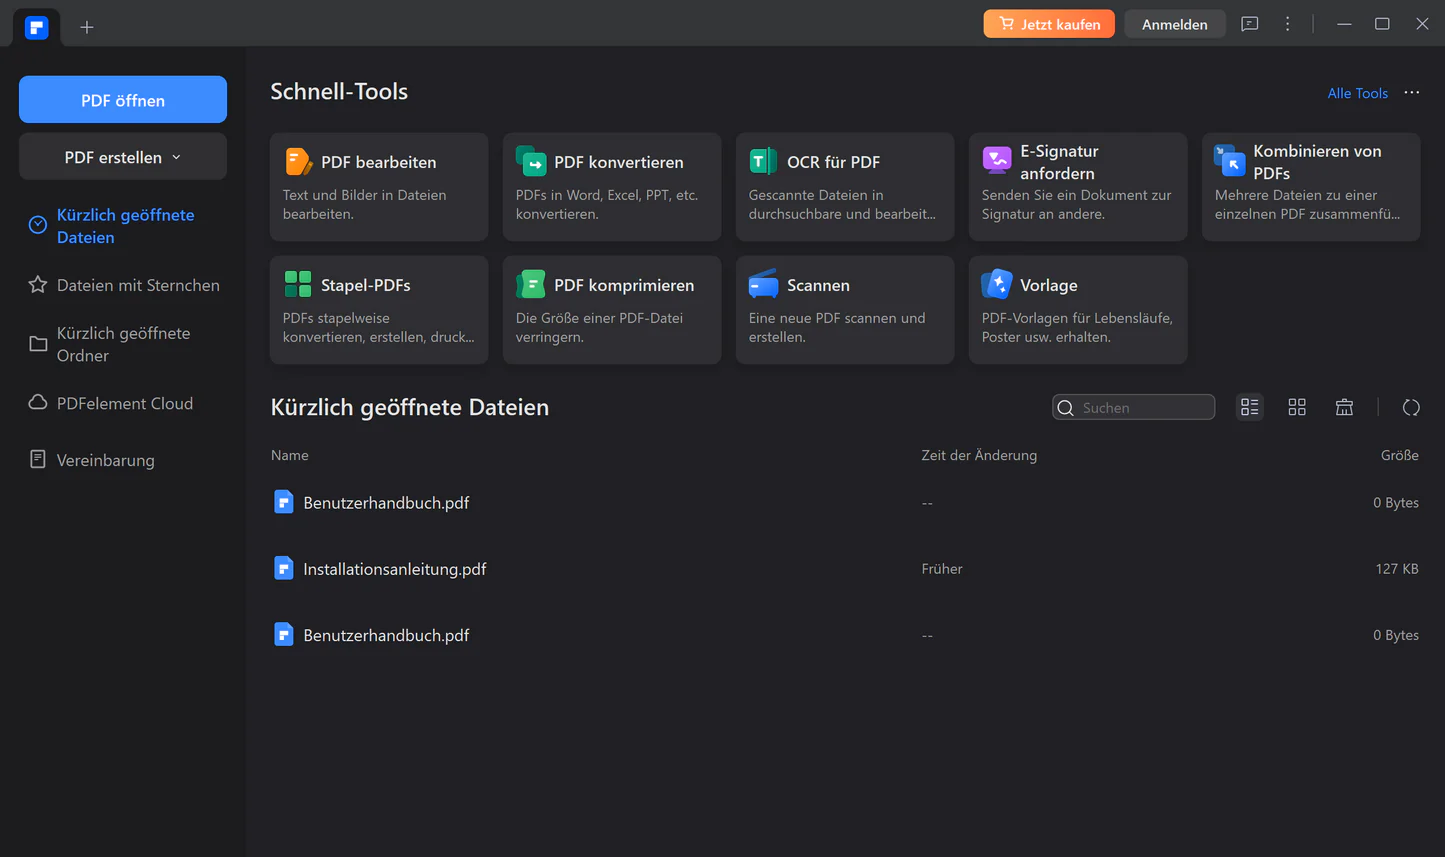
Task: Select the last Benutzerhandbuch.pdf entry
Action: coord(845,634)
